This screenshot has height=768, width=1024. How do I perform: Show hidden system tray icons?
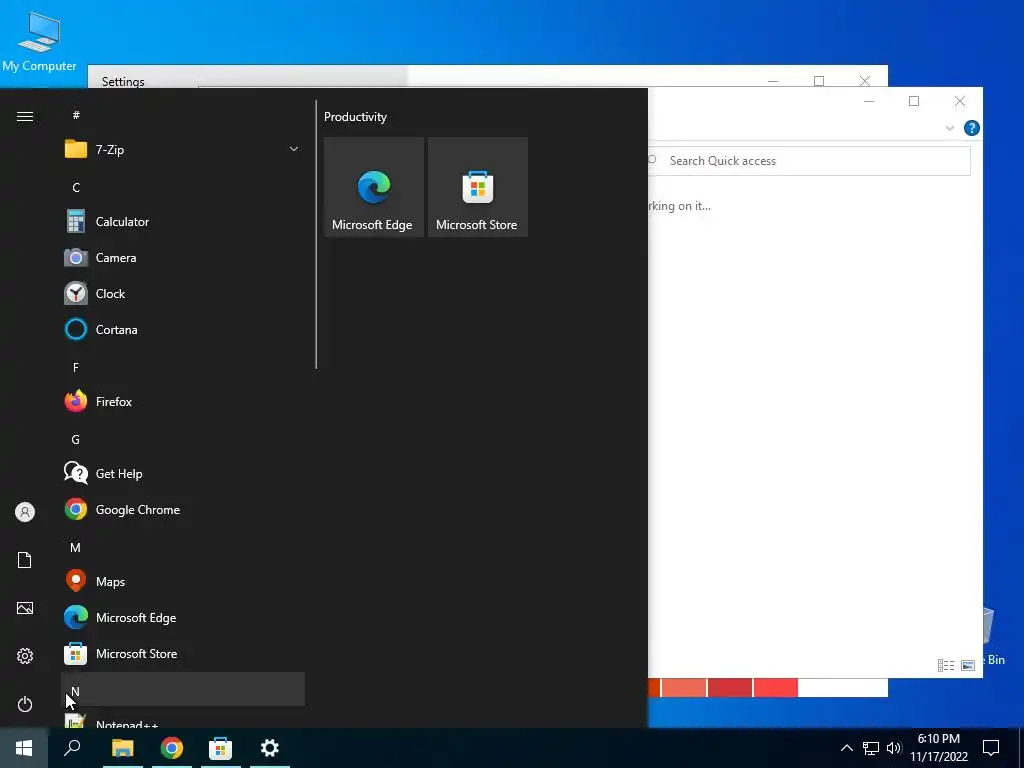click(x=846, y=748)
